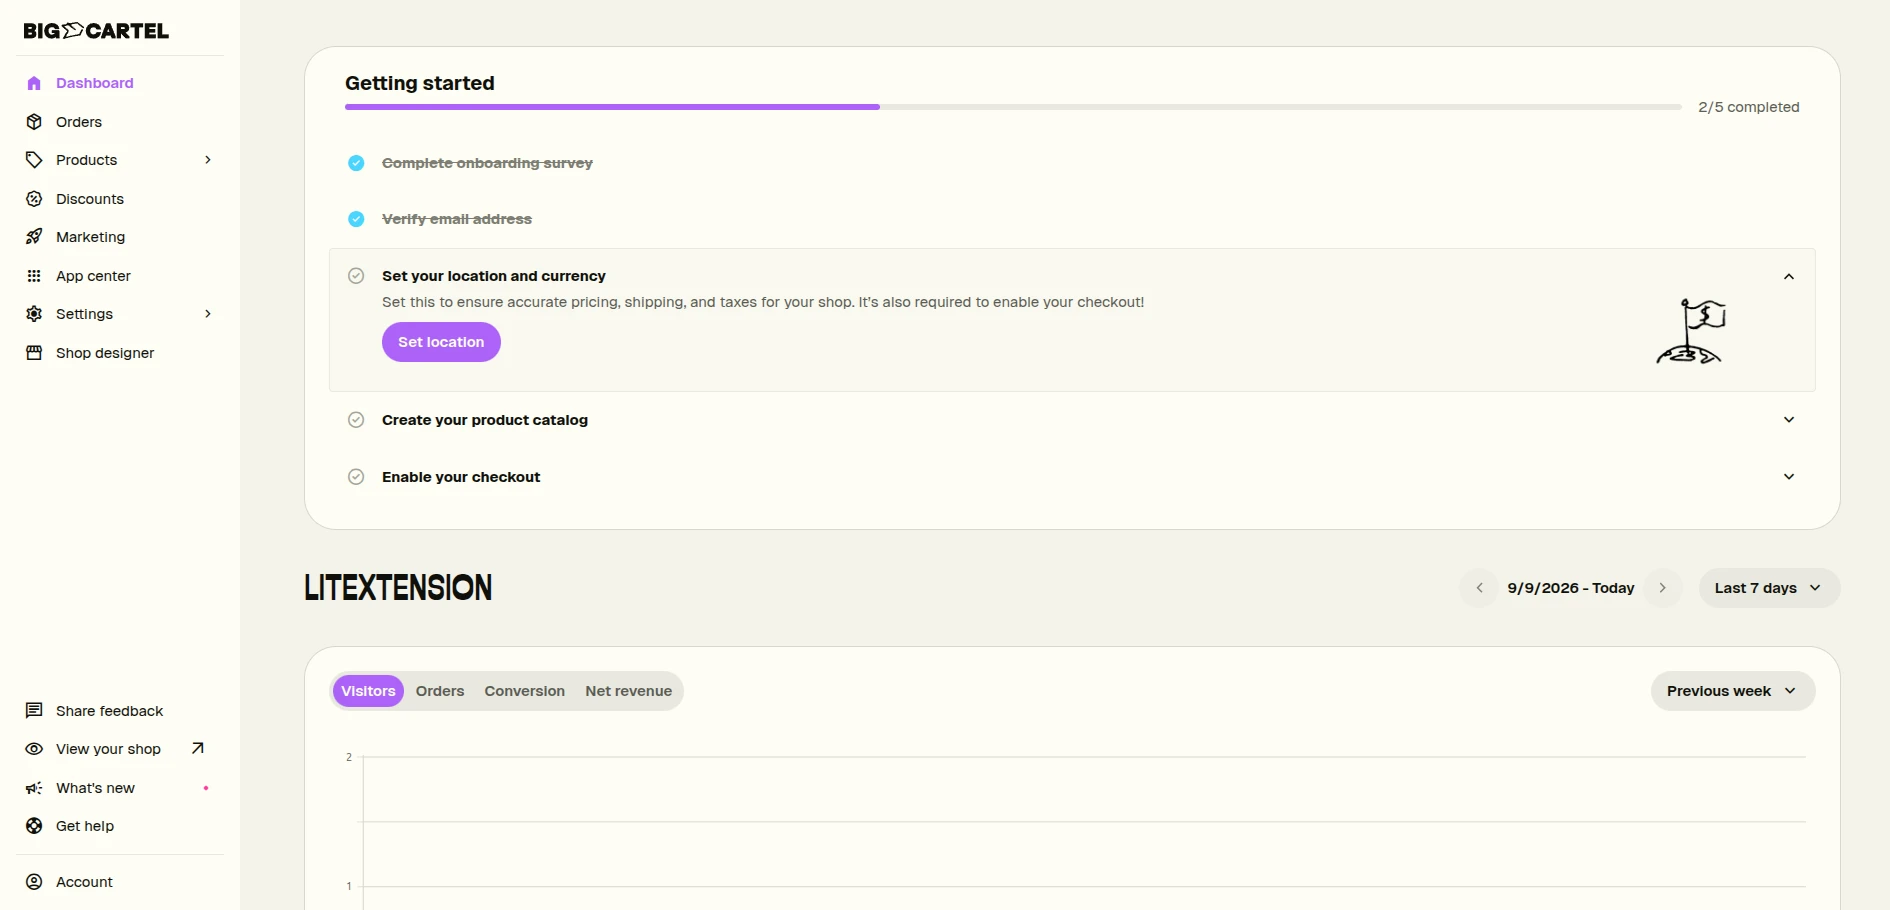Image resolution: width=1890 pixels, height=910 pixels.
Task: Click the What's new megaphone icon
Action: coord(34,788)
